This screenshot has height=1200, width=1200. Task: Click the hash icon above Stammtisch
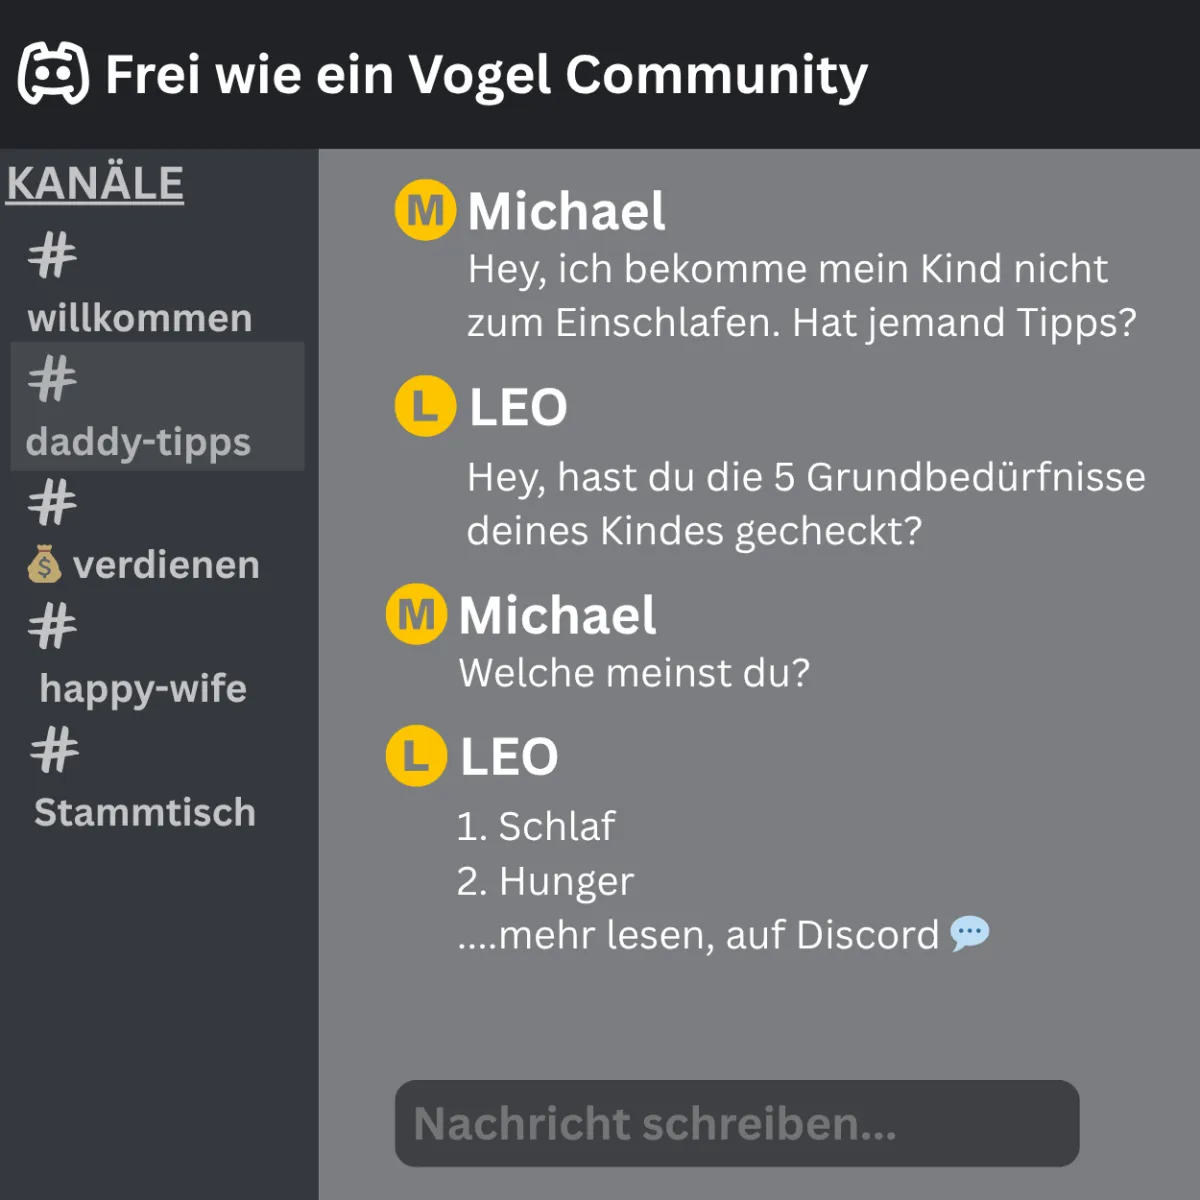(54, 750)
